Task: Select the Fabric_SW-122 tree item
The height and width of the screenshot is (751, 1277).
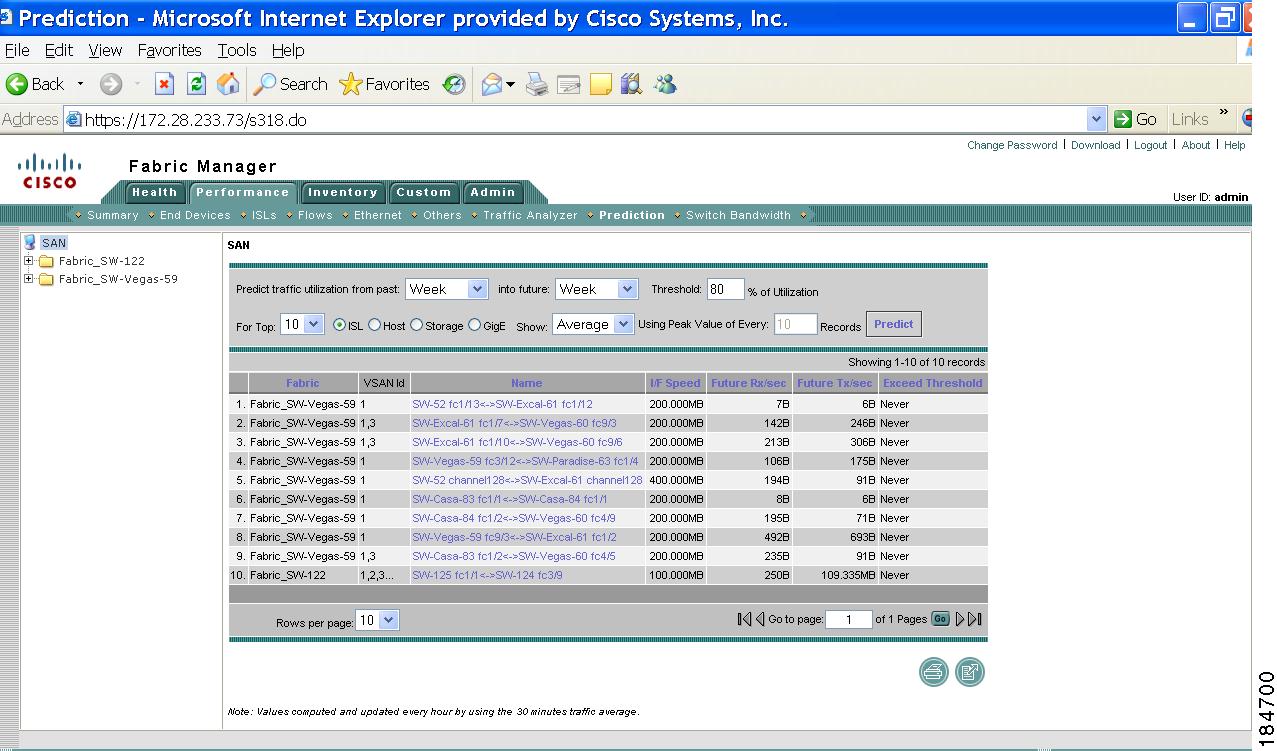Action: [101, 261]
